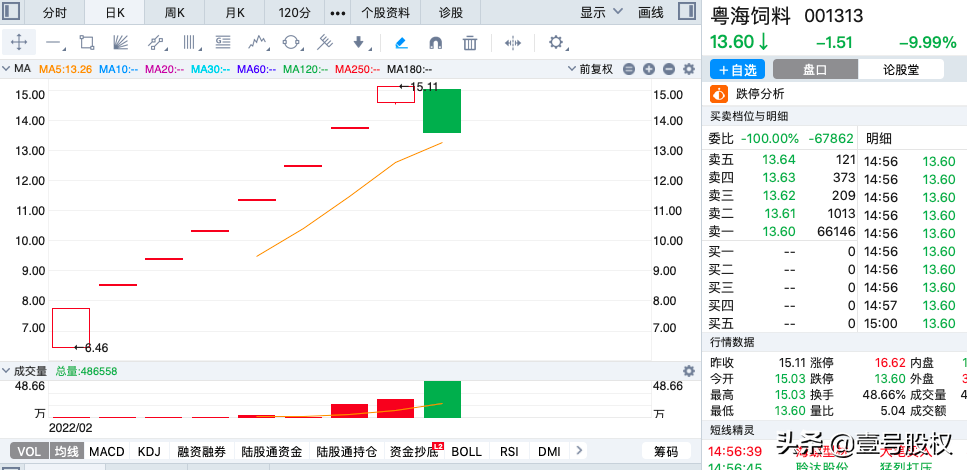
Task: Switch to the 周K weekly chart tab
Action: coord(175,12)
